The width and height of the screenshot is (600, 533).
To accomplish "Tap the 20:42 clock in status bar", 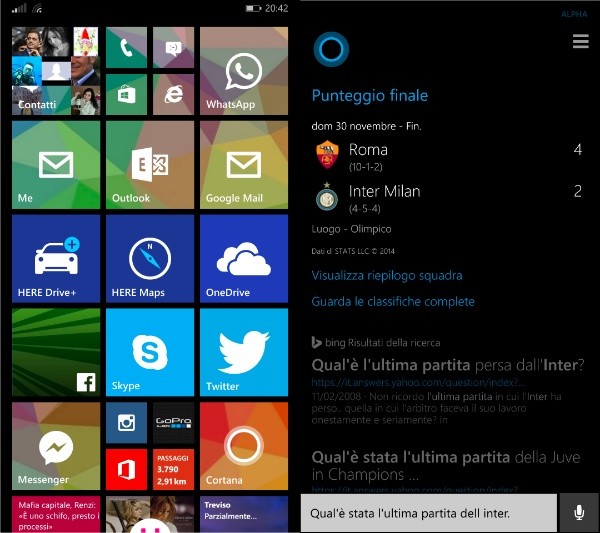I will click(276, 8).
